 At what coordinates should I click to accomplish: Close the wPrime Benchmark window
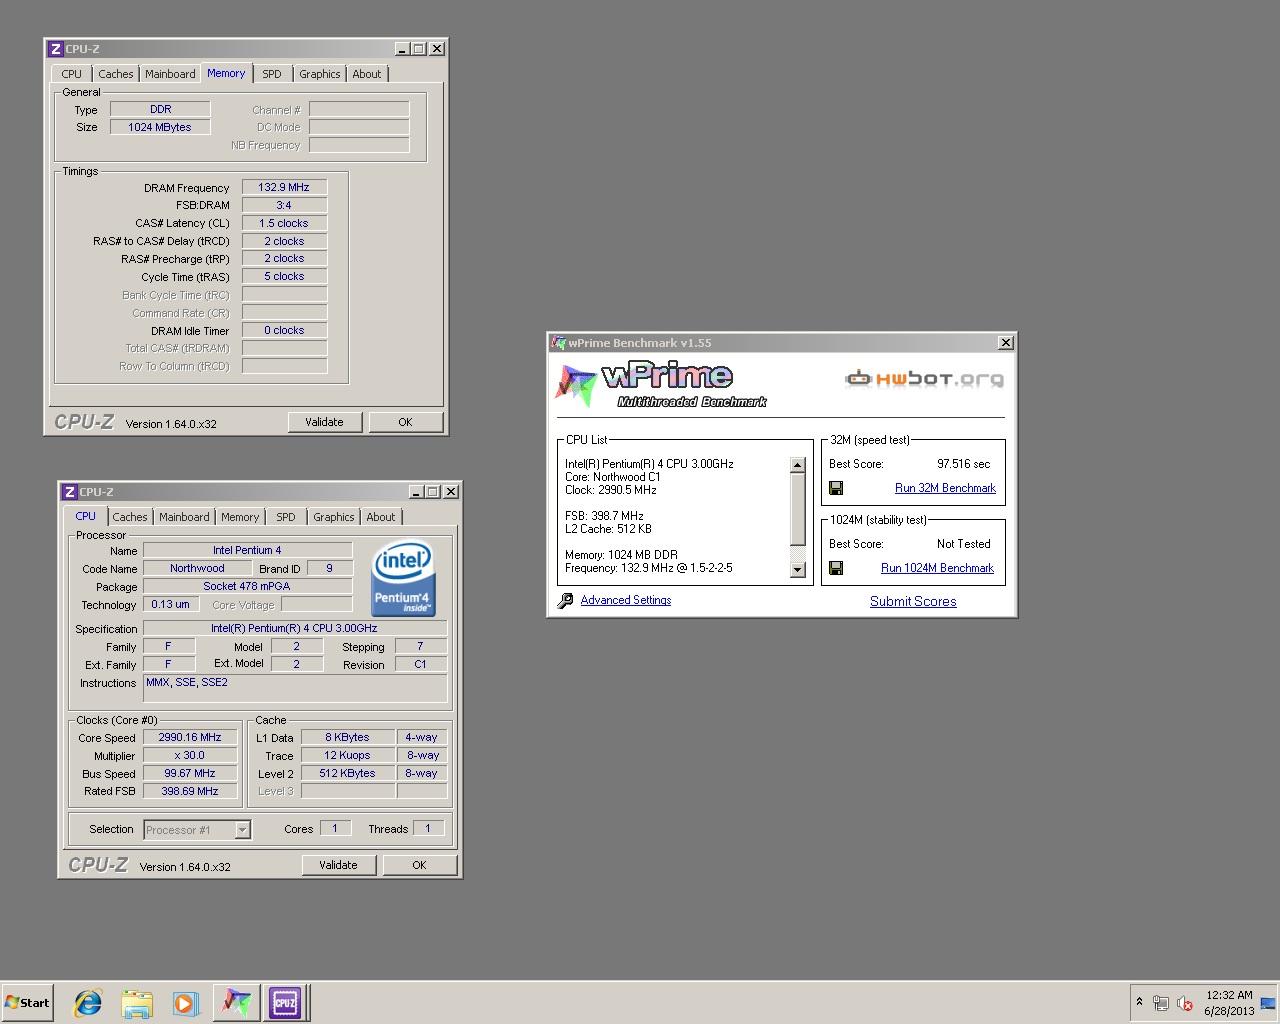(1006, 343)
